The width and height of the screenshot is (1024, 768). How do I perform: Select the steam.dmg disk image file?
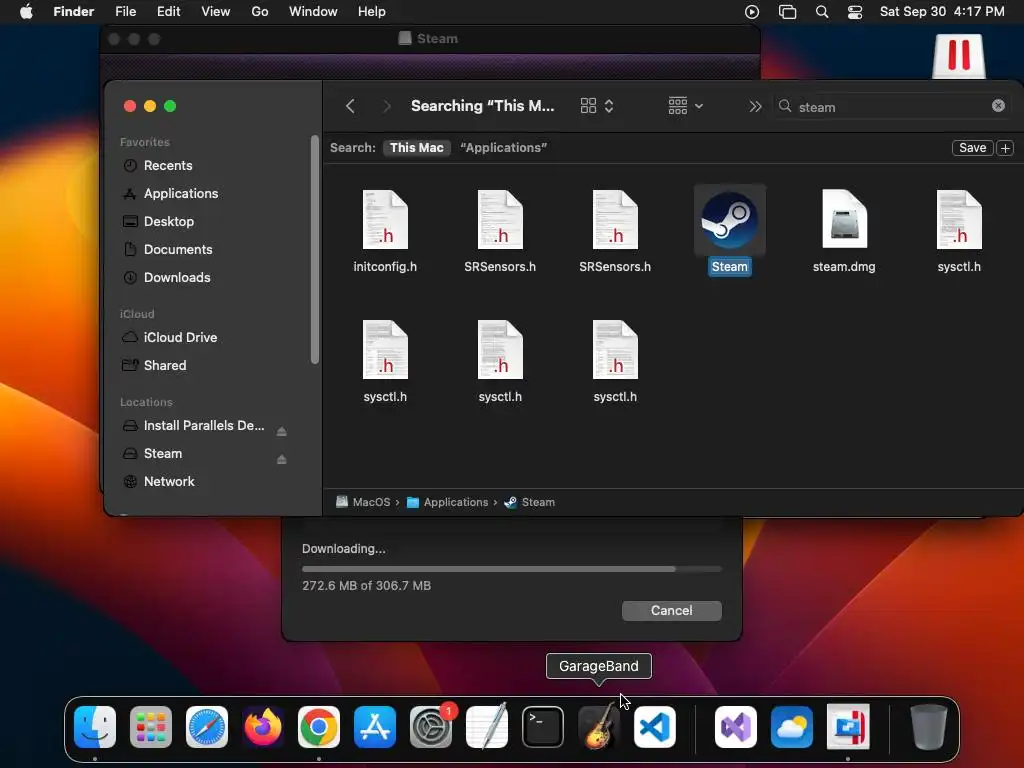coord(844,220)
